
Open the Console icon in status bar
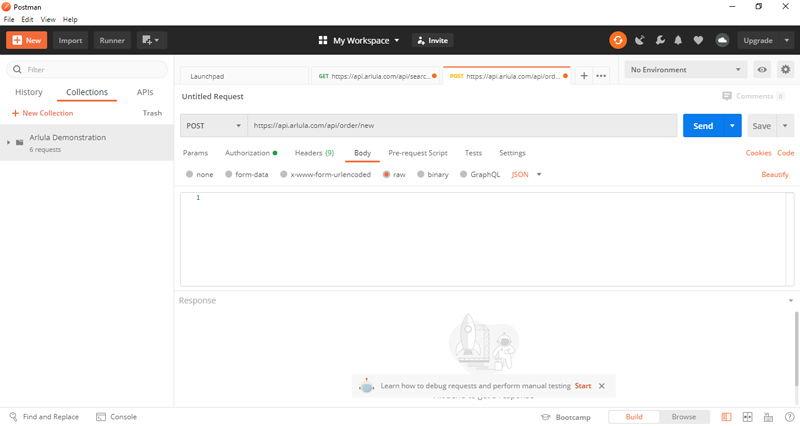tap(101, 417)
